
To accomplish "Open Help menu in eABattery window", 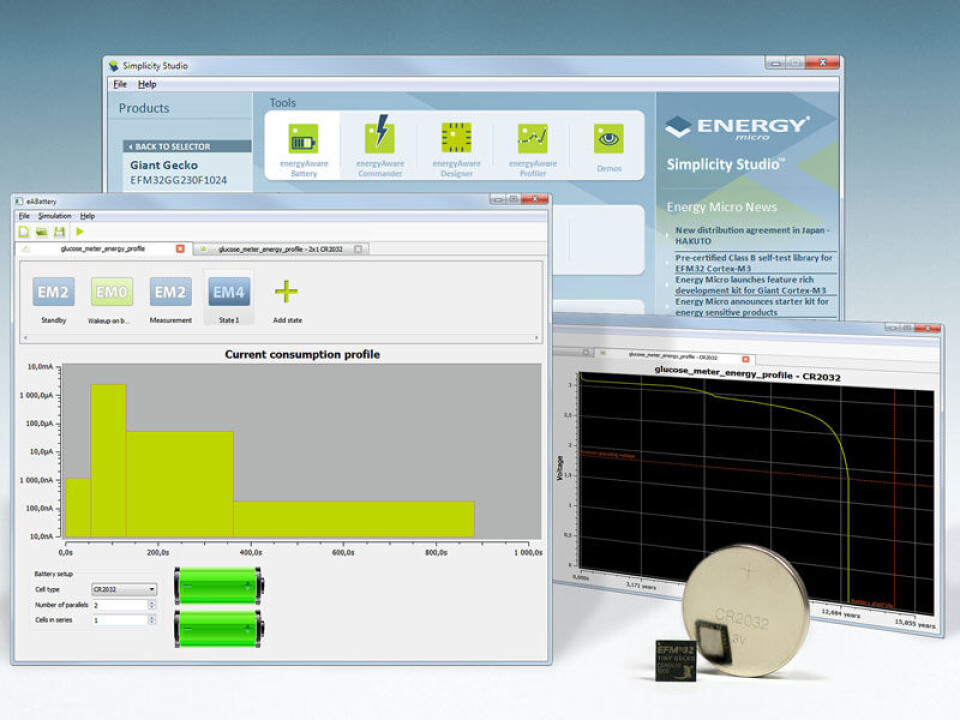I will (x=88, y=216).
